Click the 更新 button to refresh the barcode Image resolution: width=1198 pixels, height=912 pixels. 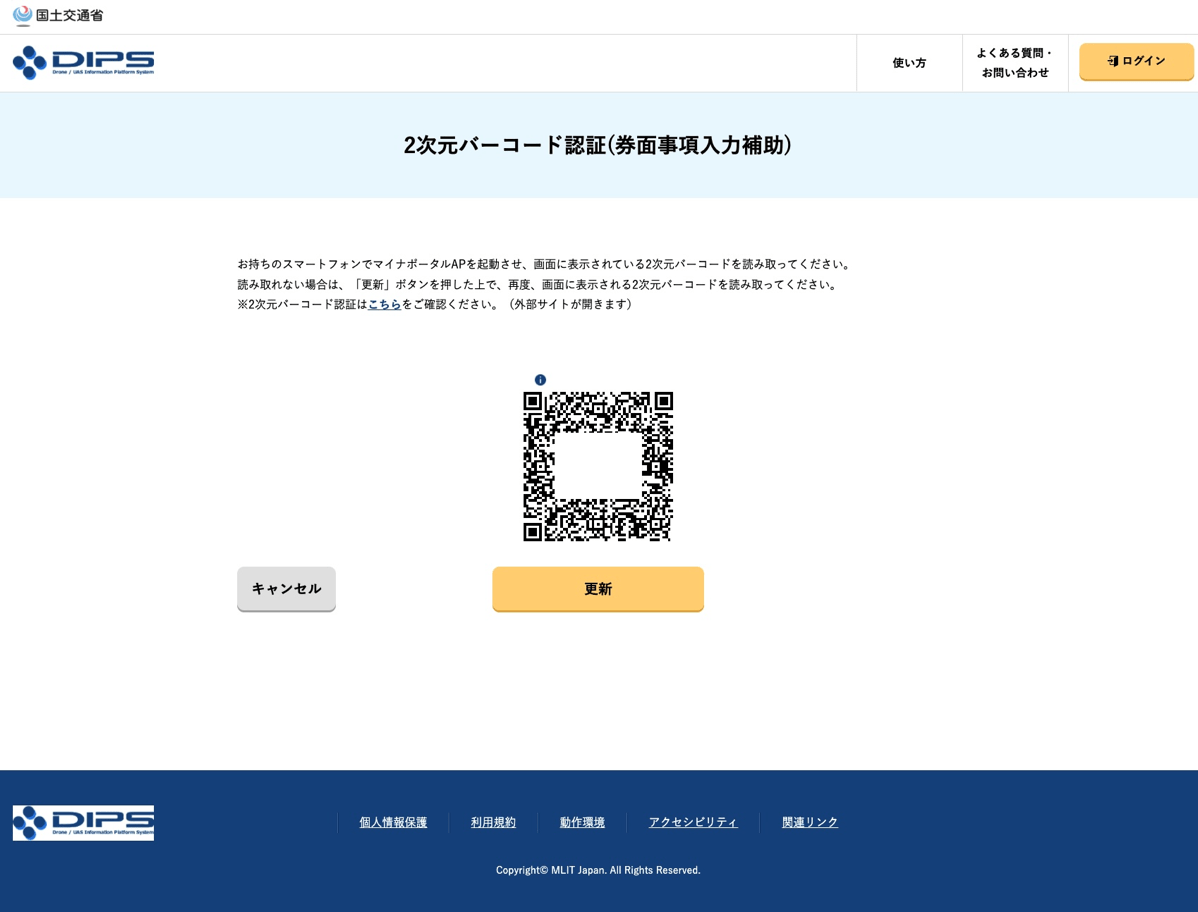tap(598, 589)
